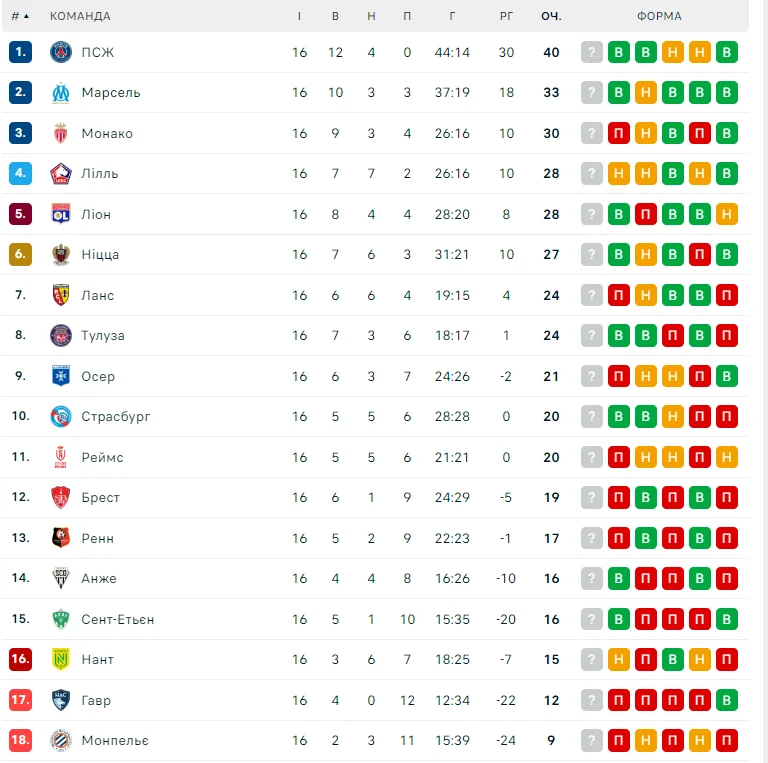Click the Montpellier club crest
768x763 pixels.
point(61,740)
